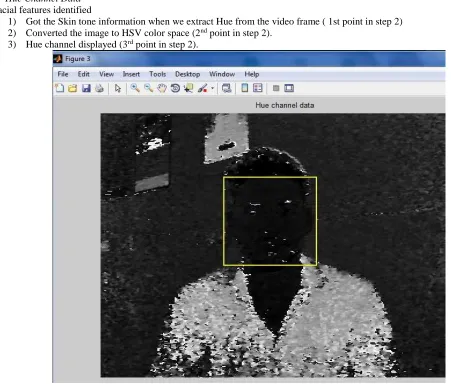Open the View menu

[x=106, y=74]
